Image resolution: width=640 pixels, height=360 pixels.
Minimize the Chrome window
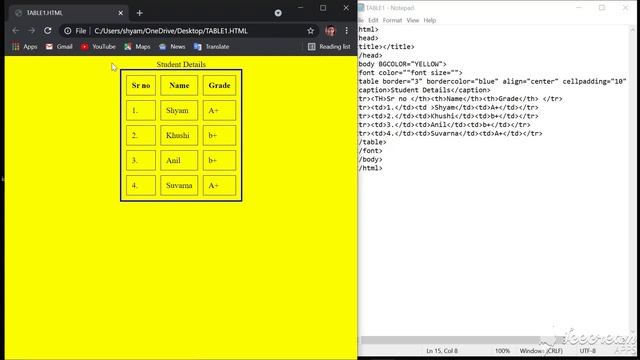[300, 8]
